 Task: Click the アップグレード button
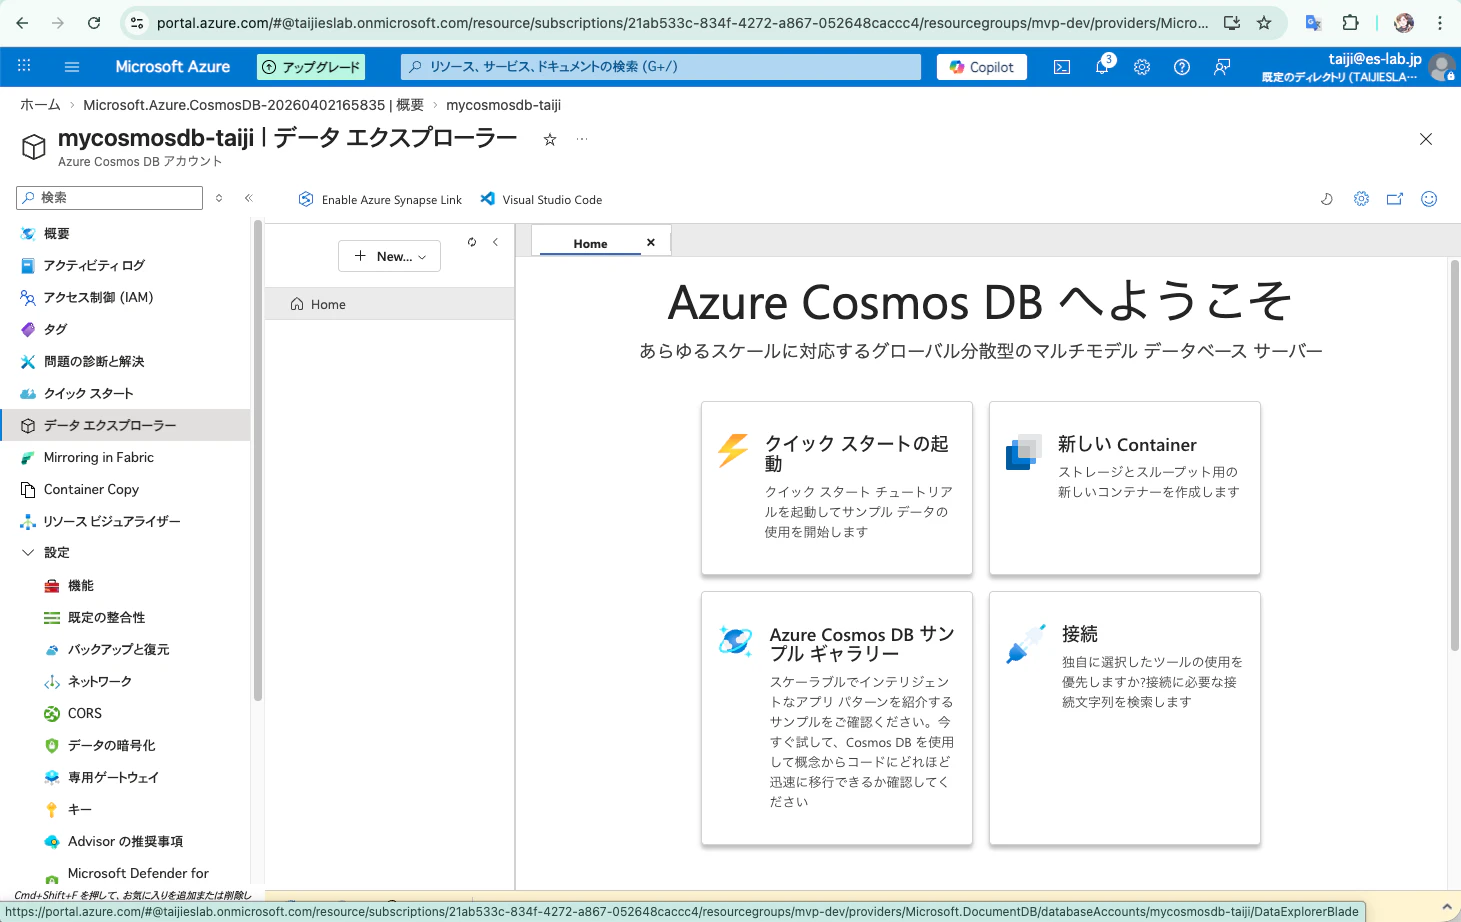tap(311, 67)
